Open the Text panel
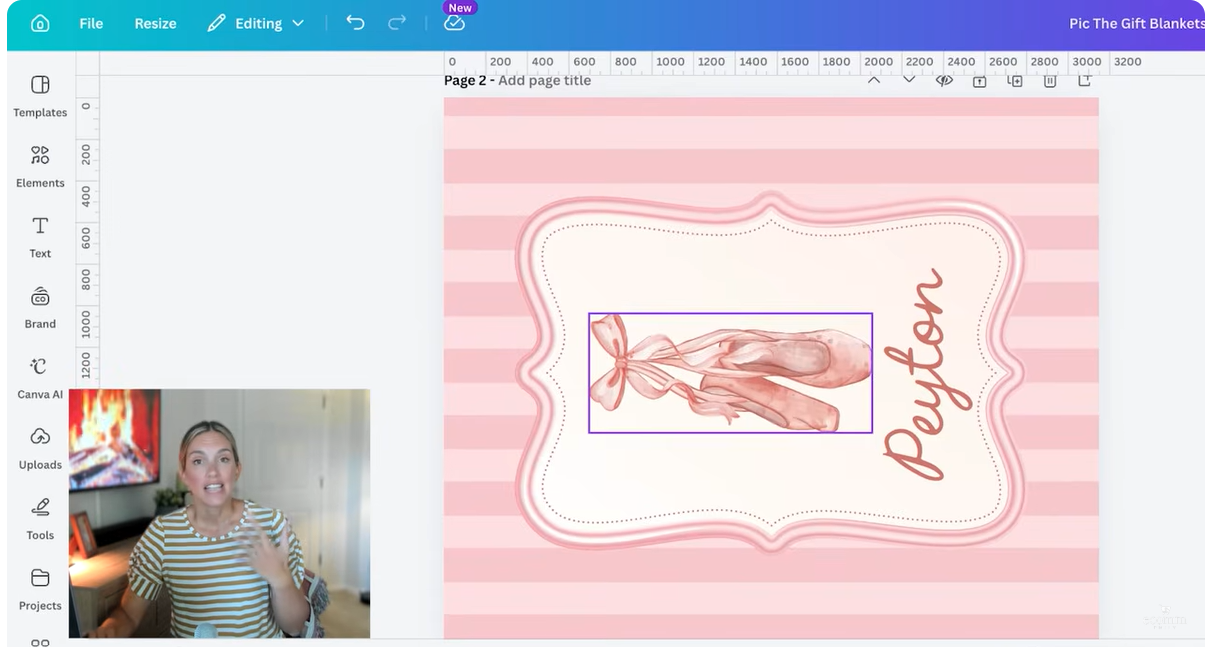This screenshot has width=1212, height=647. (40, 237)
